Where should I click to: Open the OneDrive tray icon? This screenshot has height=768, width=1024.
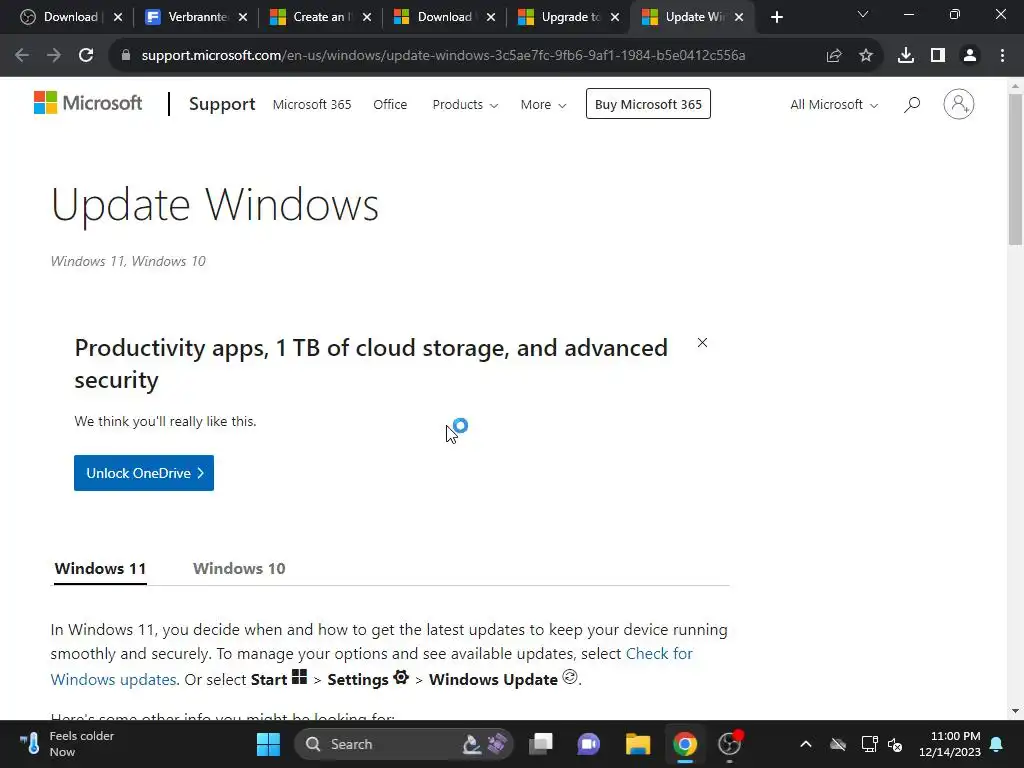tap(838, 744)
